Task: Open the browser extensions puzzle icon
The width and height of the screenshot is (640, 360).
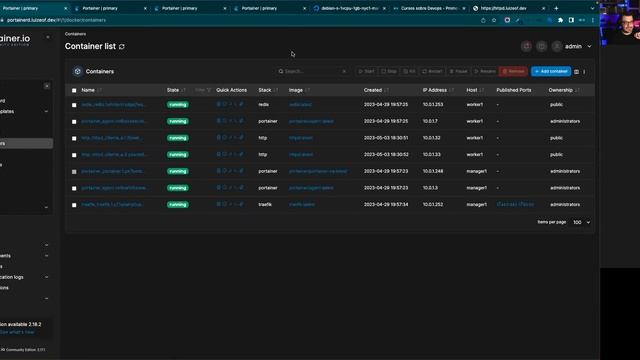Action: click(x=560, y=20)
